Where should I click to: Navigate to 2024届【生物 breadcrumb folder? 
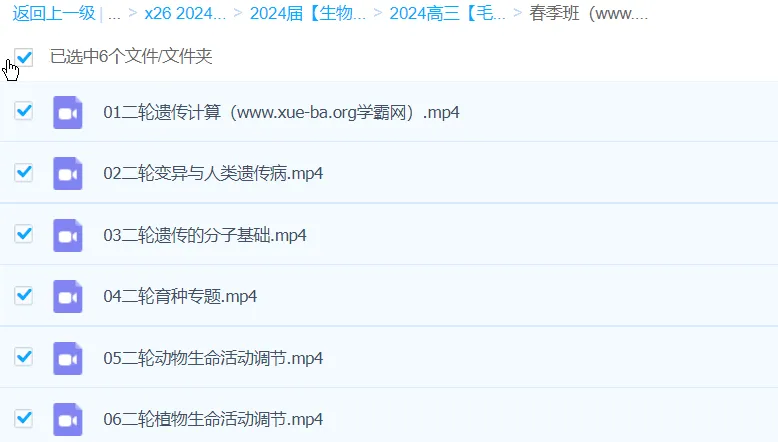pos(308,13)
